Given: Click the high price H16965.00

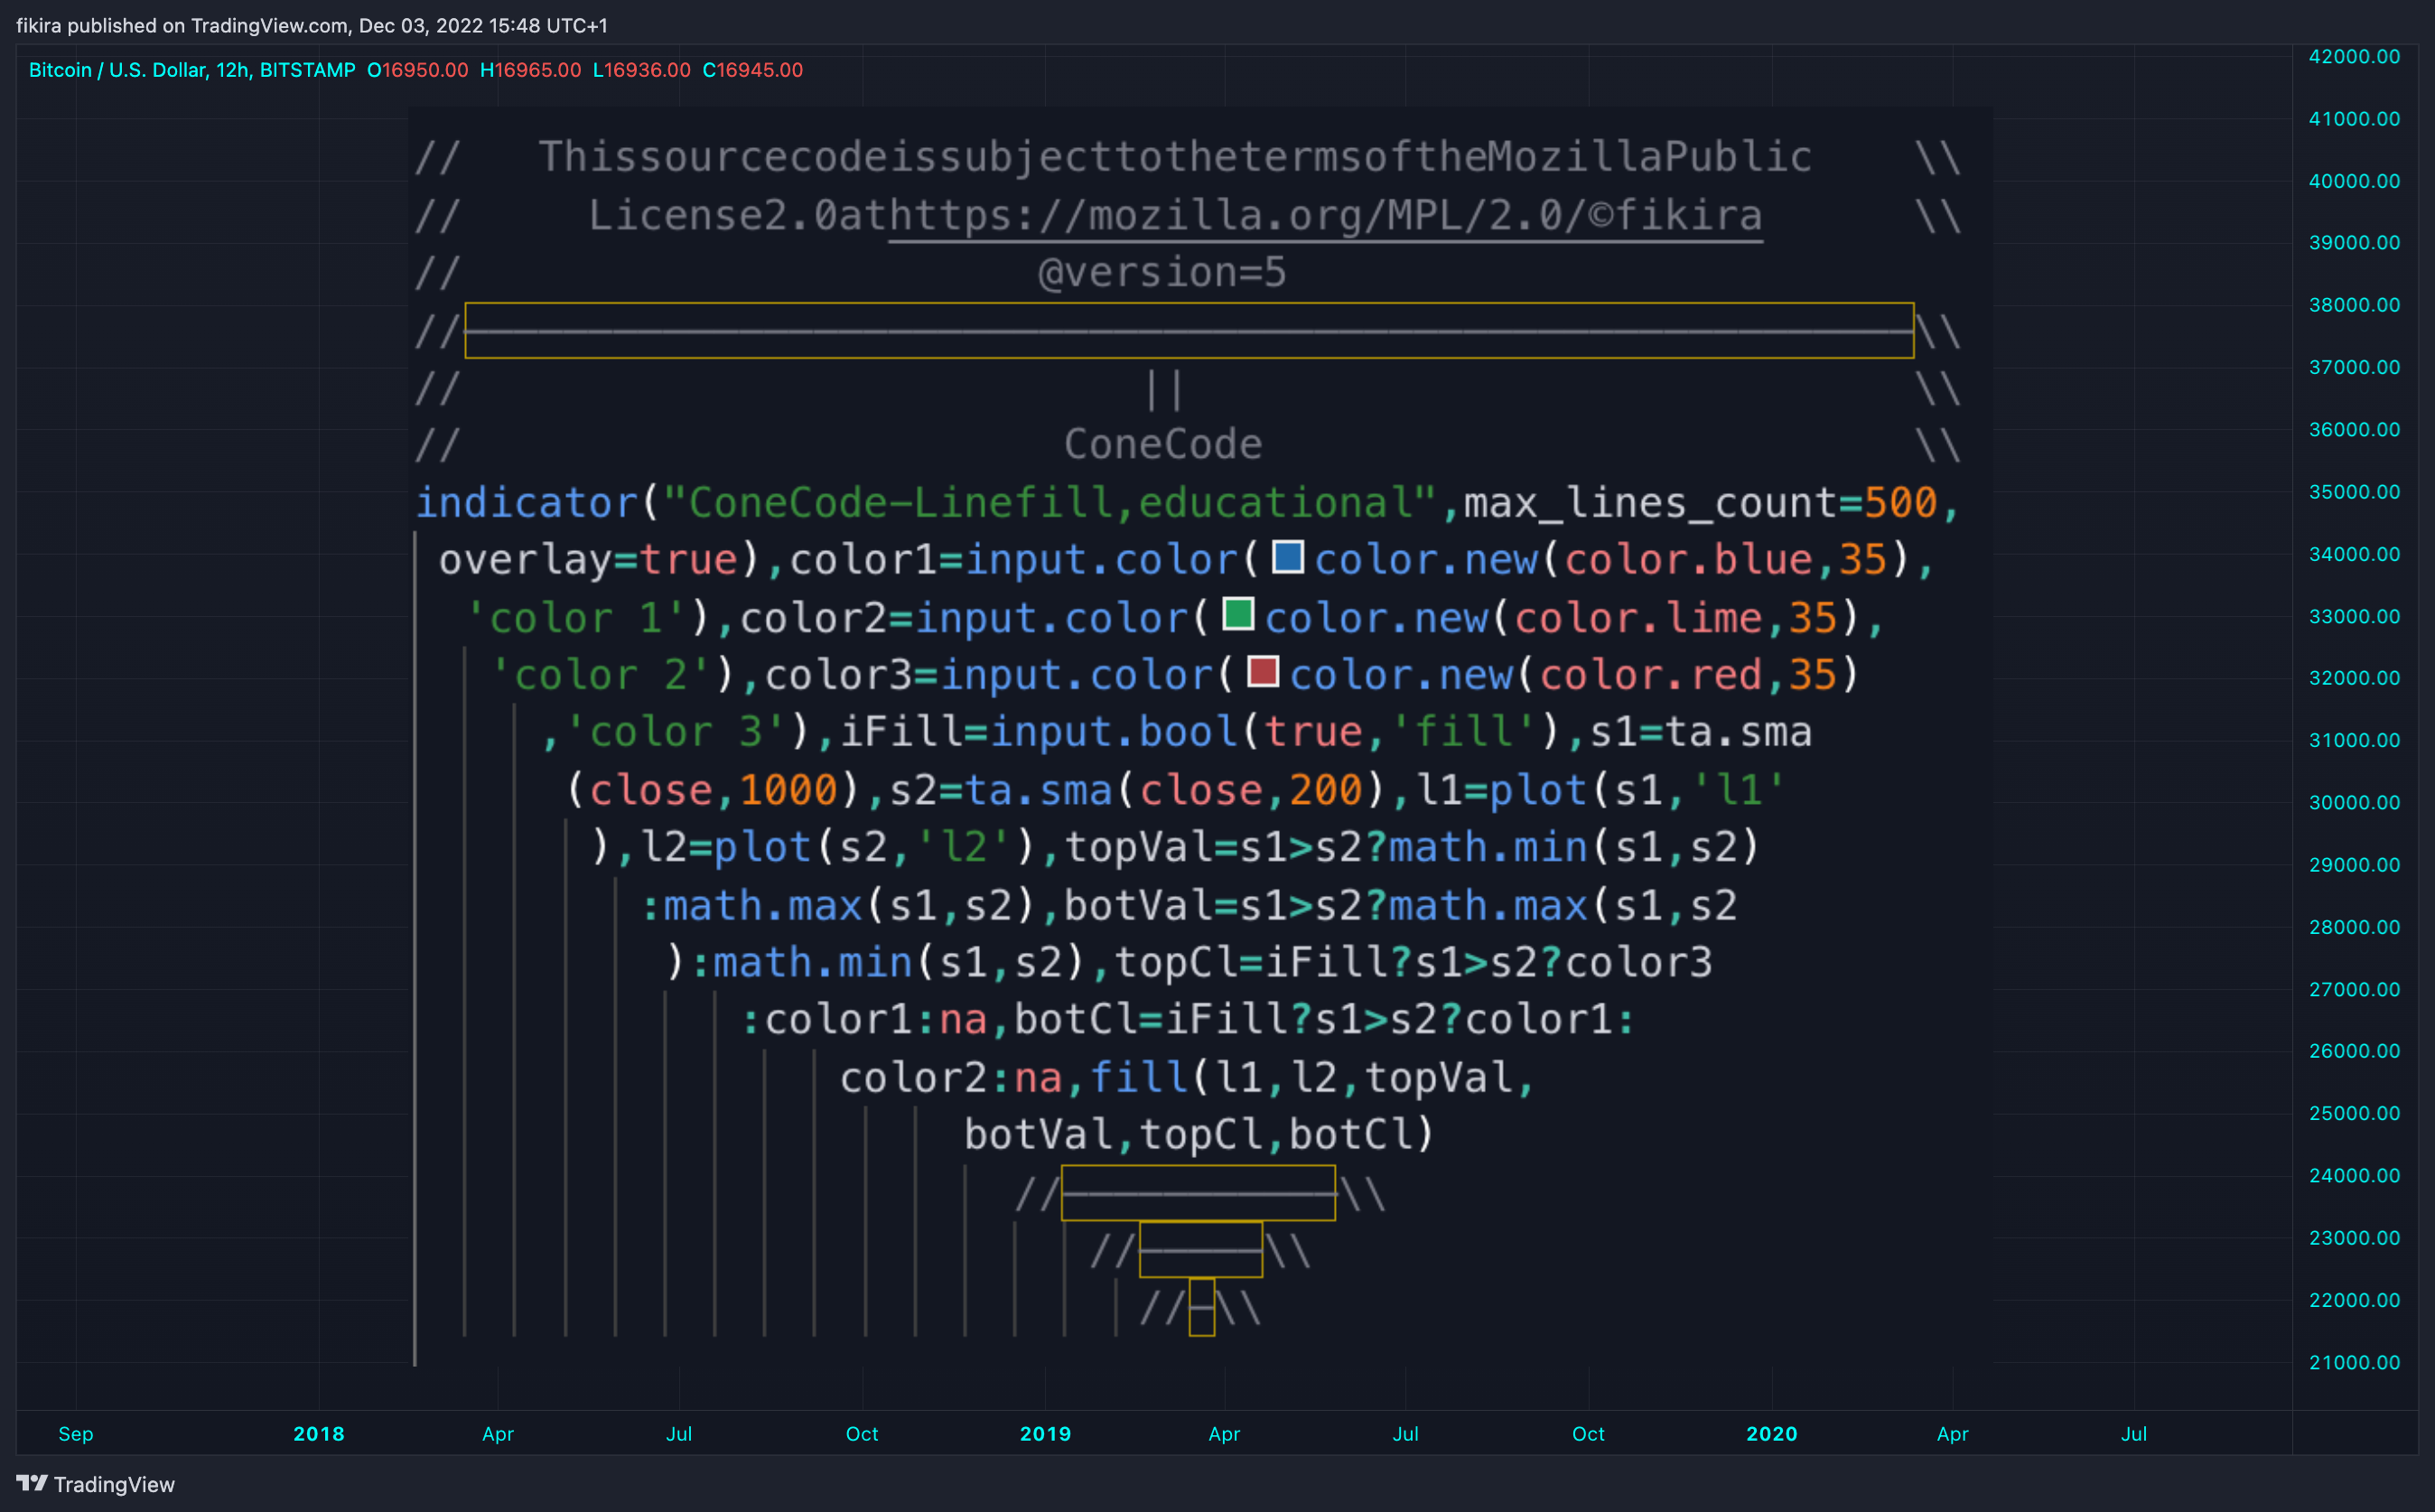Looking at the screenshot, I should pyautogui.click(x=530, y=70).
